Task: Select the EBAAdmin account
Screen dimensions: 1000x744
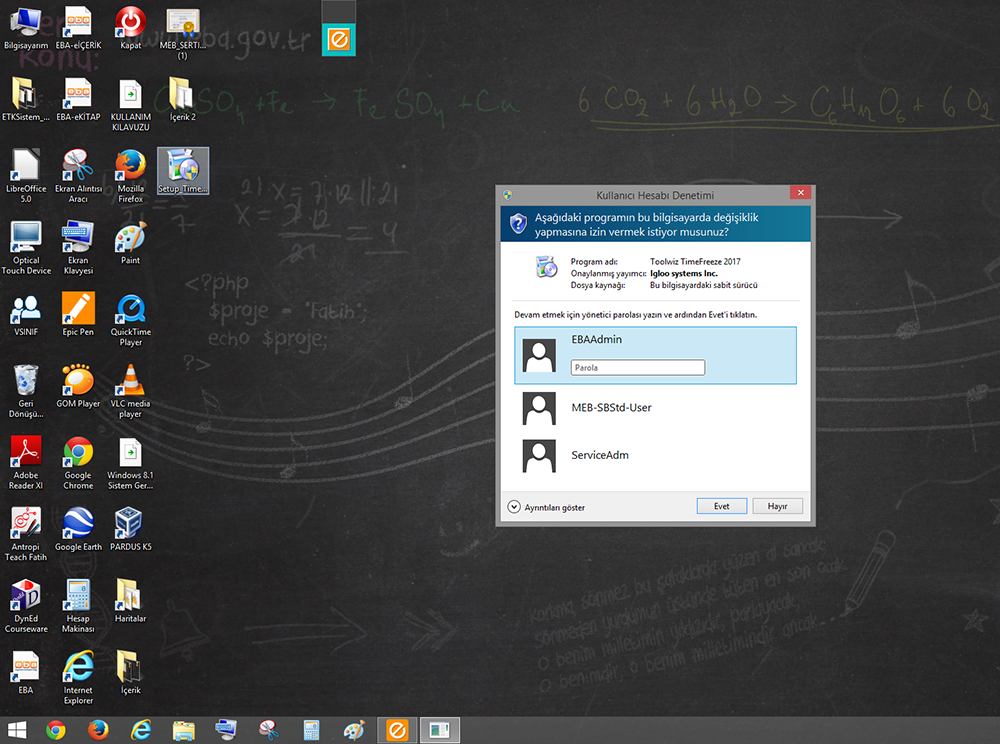Action: [656, 355]
